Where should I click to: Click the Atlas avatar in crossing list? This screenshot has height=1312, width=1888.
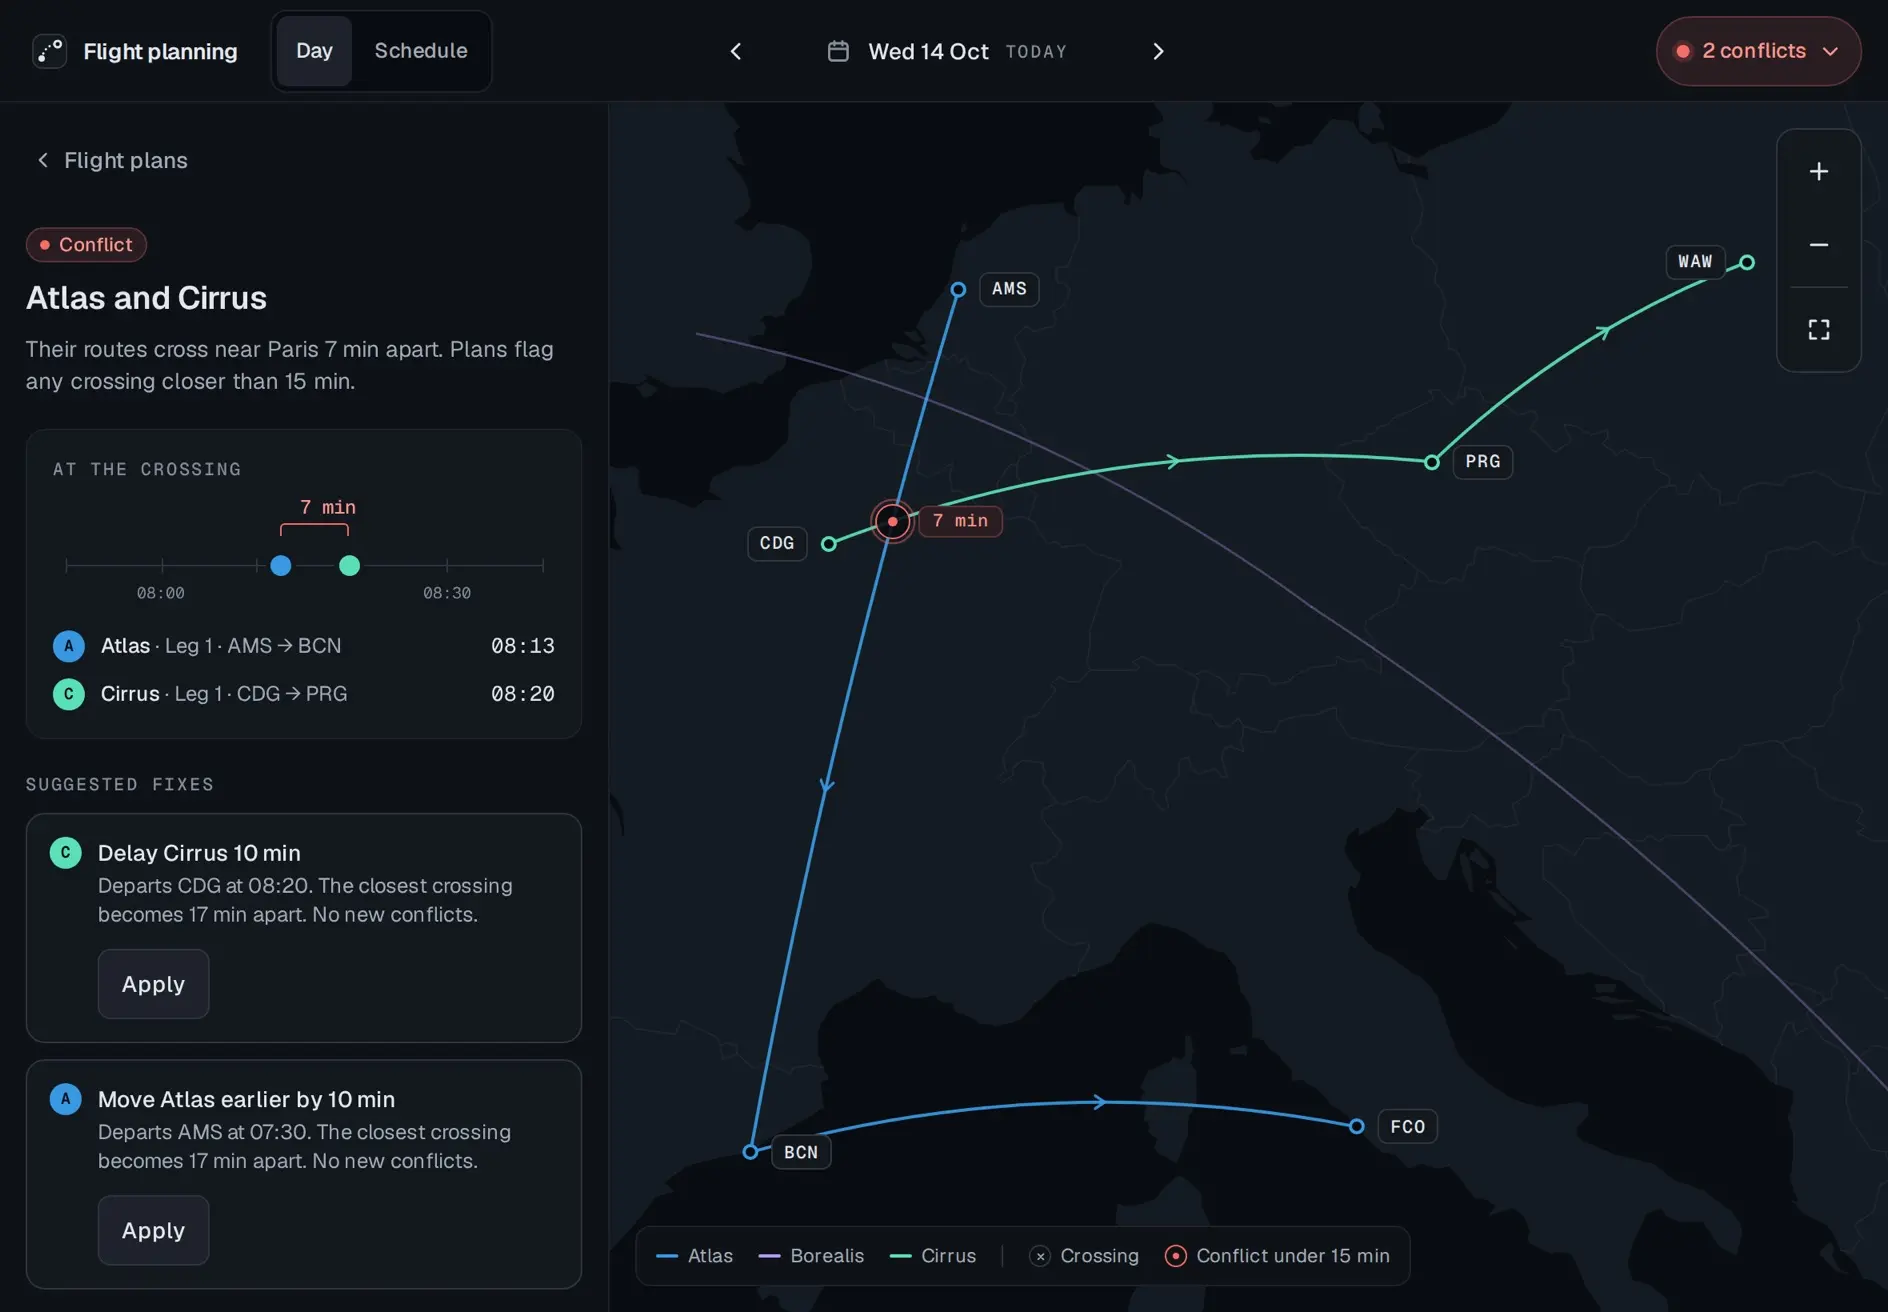68,646
